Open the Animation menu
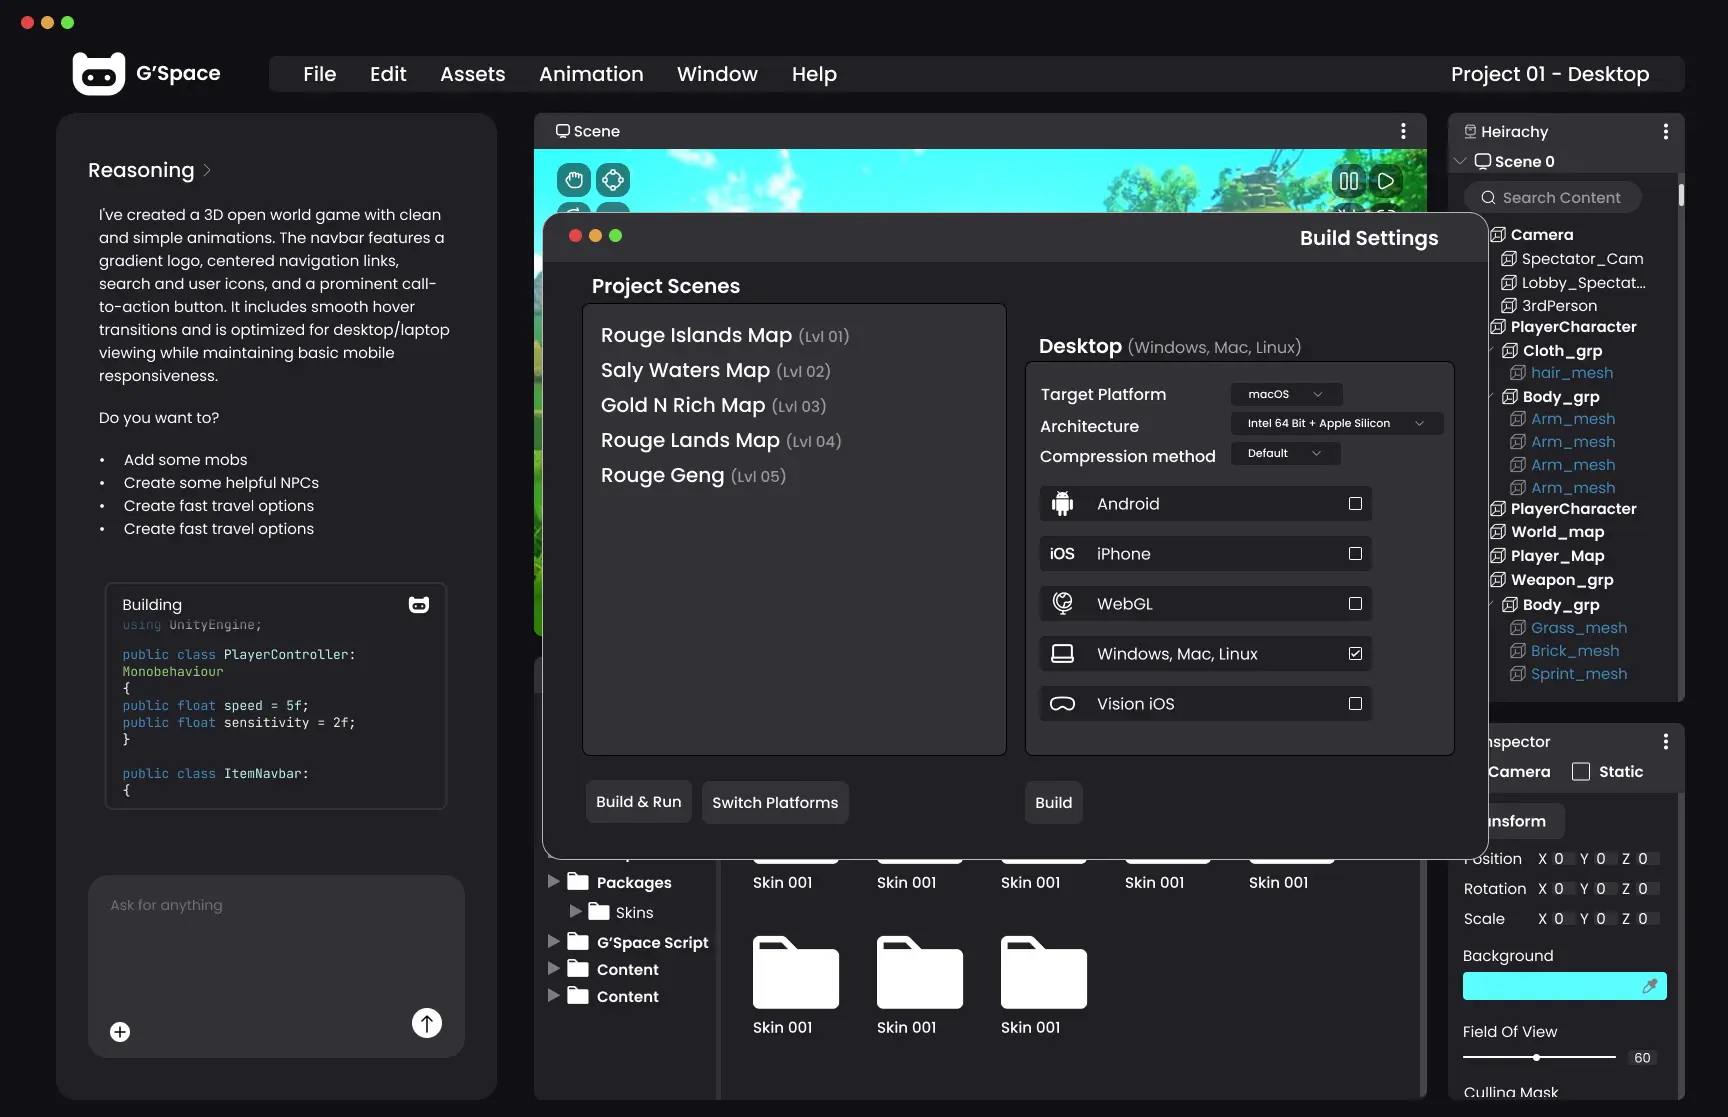The width and height of the screenshot is (1728, 1117). (x=591, y=74)
